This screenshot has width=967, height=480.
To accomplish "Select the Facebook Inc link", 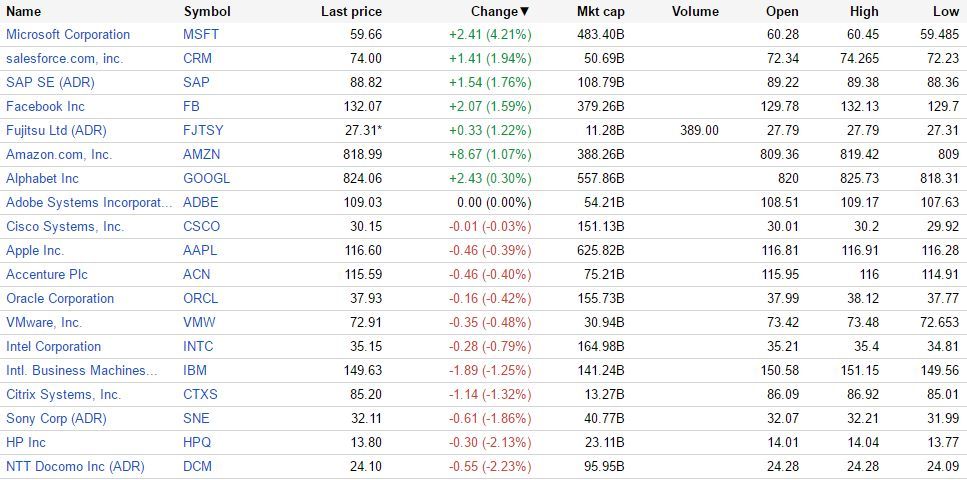I will click(46, 106).
